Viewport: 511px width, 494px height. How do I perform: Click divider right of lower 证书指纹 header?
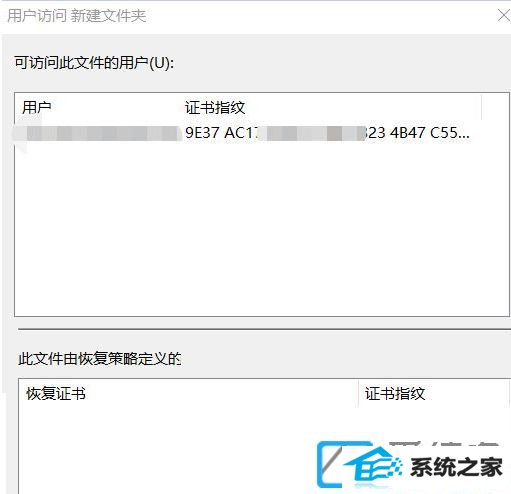click(509, 394)
